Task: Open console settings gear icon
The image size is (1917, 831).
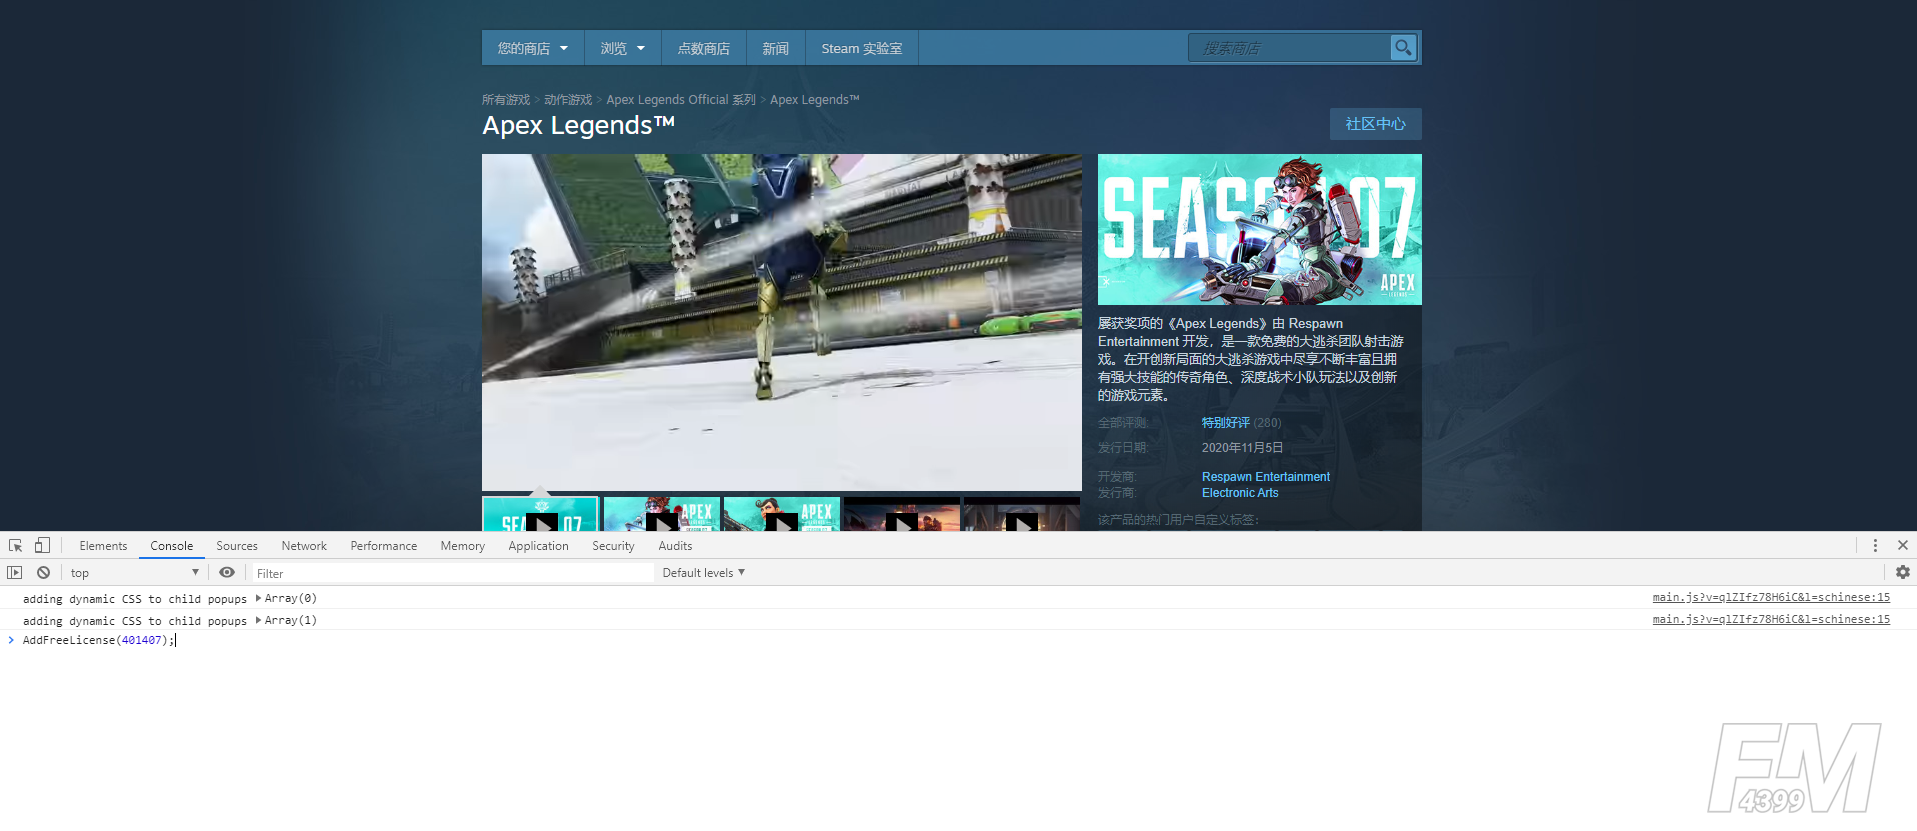Action: [1903, 572]
